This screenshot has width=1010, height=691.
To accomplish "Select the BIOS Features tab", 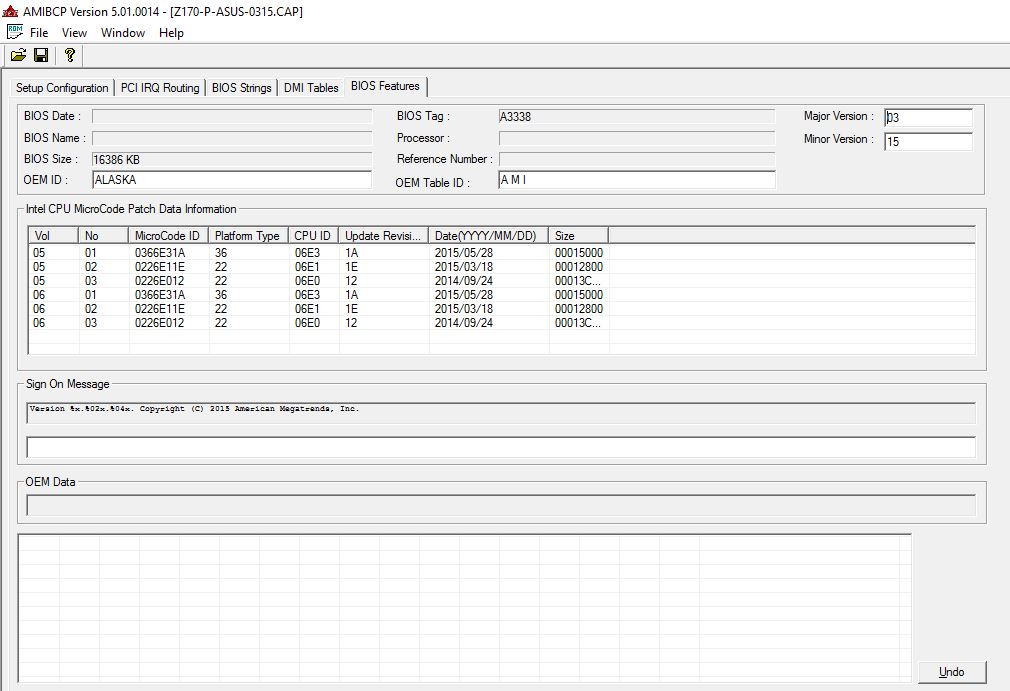I will coord(385,86).
